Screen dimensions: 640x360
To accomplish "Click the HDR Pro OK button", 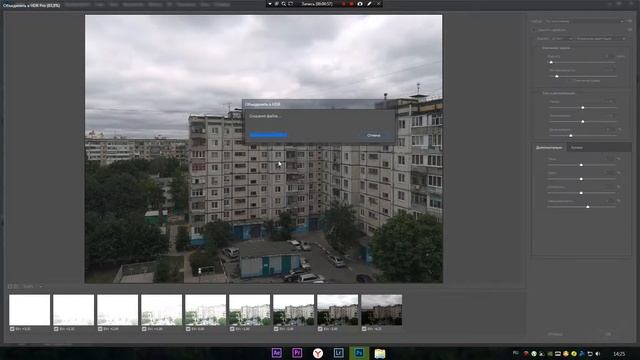I will [608, 334].
